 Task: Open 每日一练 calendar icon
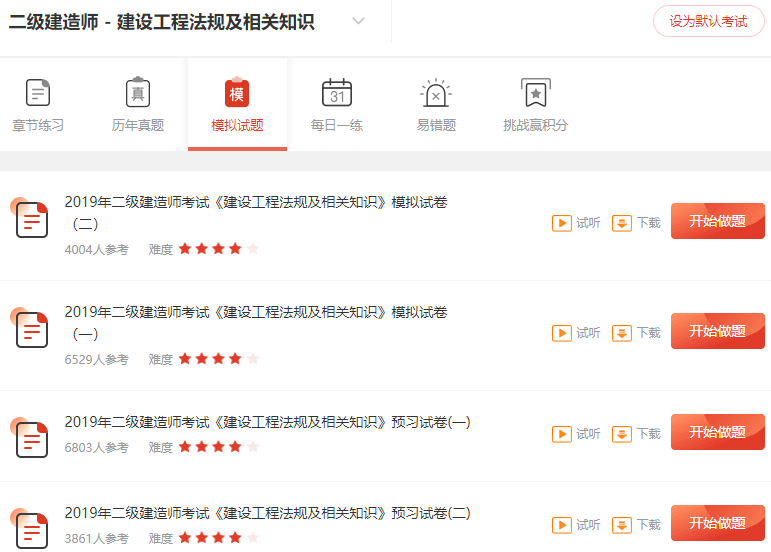337,92
